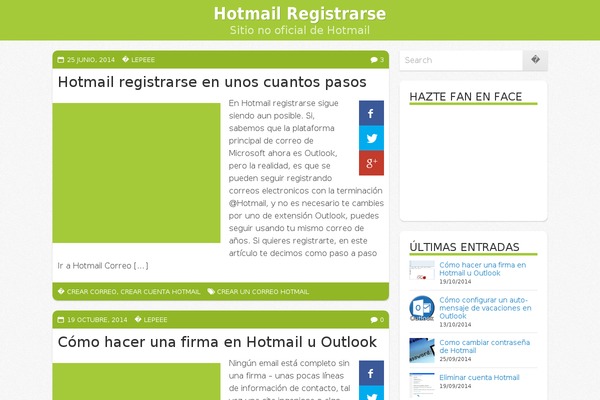The height and width of the screenshot is (400, 600).
Task: Click calendar icon beside 19 Octubre, 2014
Action: pyautogui.click(x=60, y=320)
